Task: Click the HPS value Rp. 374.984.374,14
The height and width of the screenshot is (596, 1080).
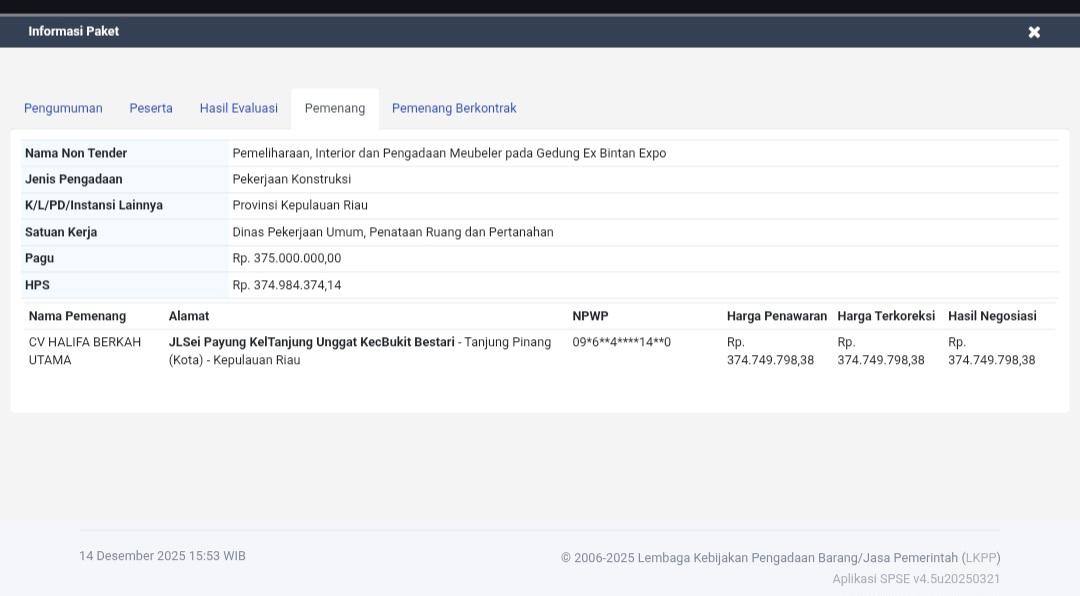Action: (287, 285)
